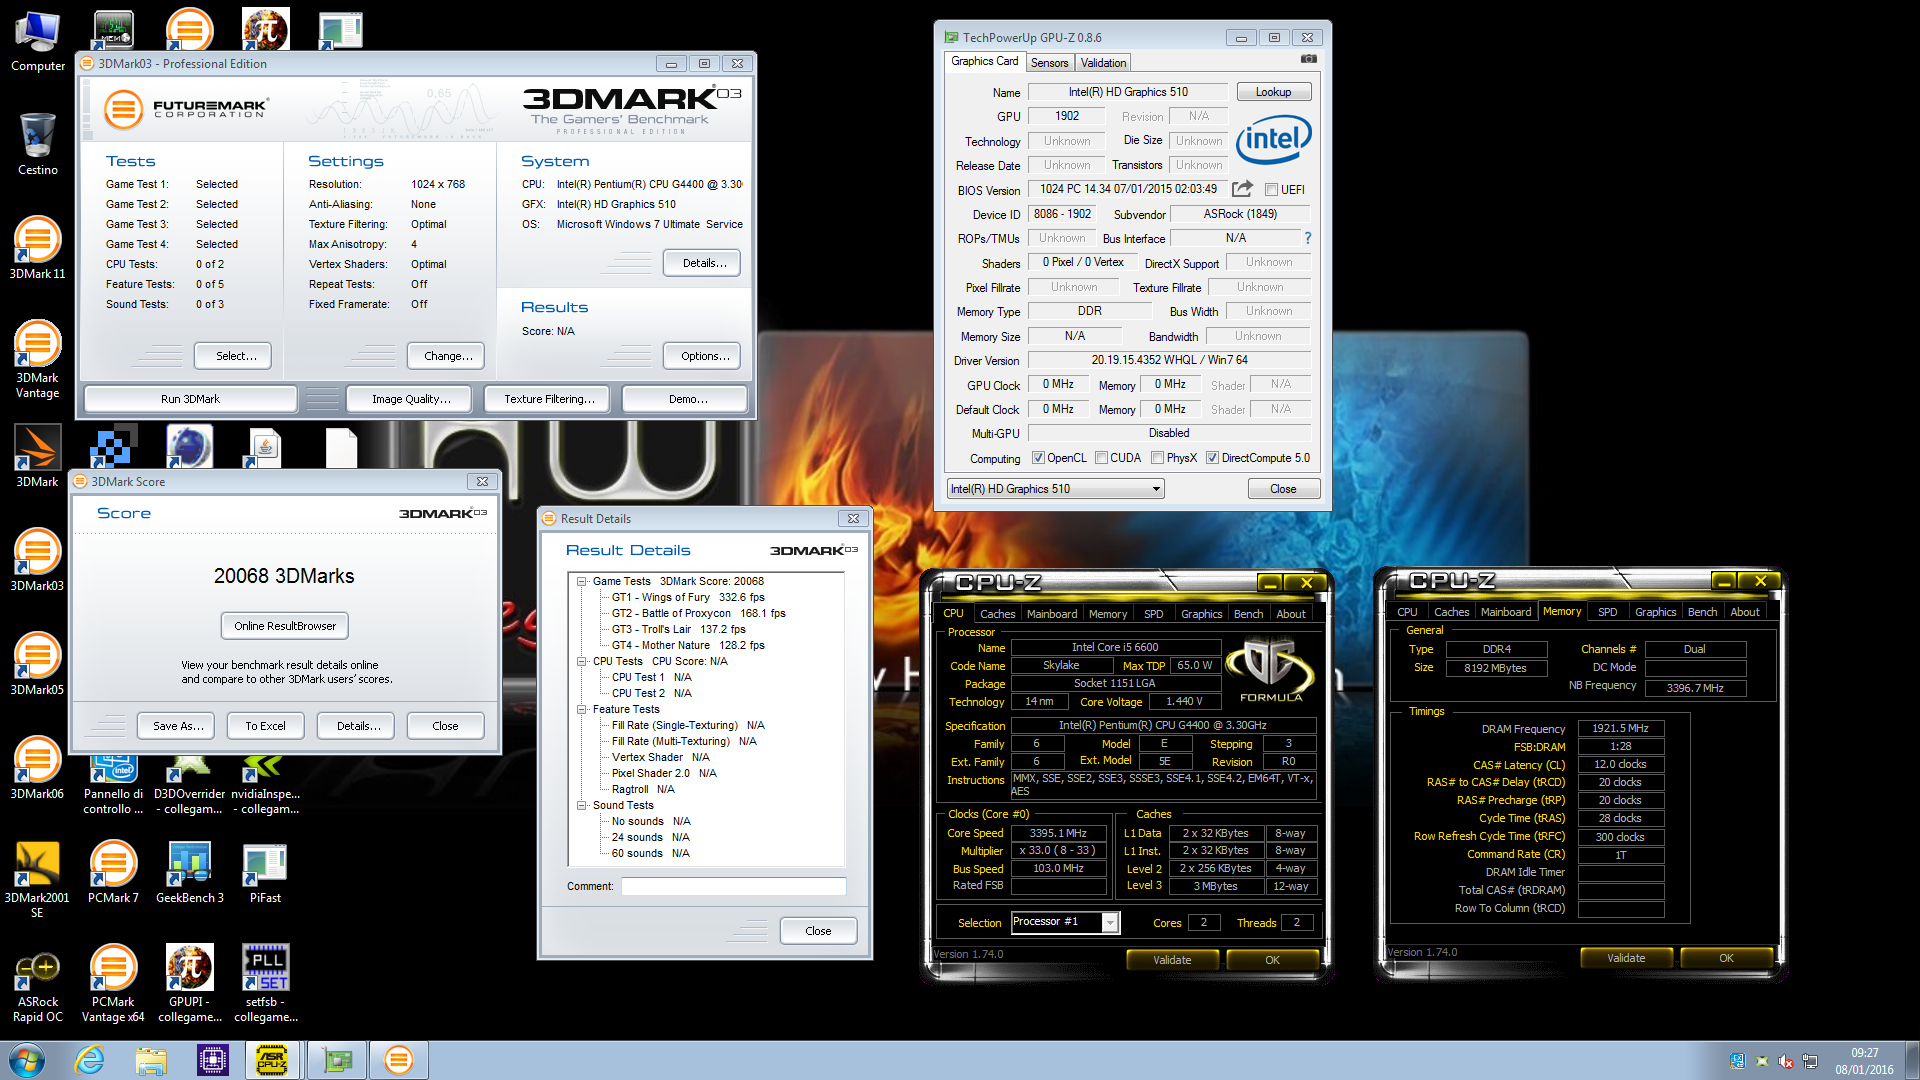Click the Show desktop strip on taskbar
The width and height of the screenshot is (1920, 1080).
point(1912,1060)
